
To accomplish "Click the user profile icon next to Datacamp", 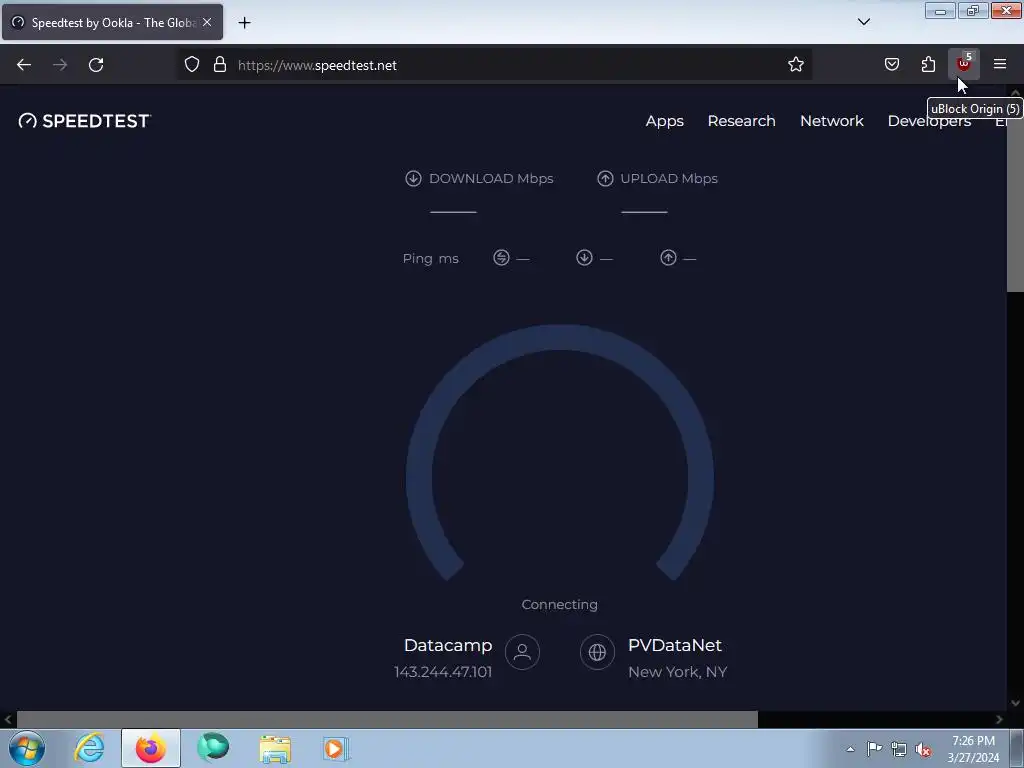I will point(522,652).
